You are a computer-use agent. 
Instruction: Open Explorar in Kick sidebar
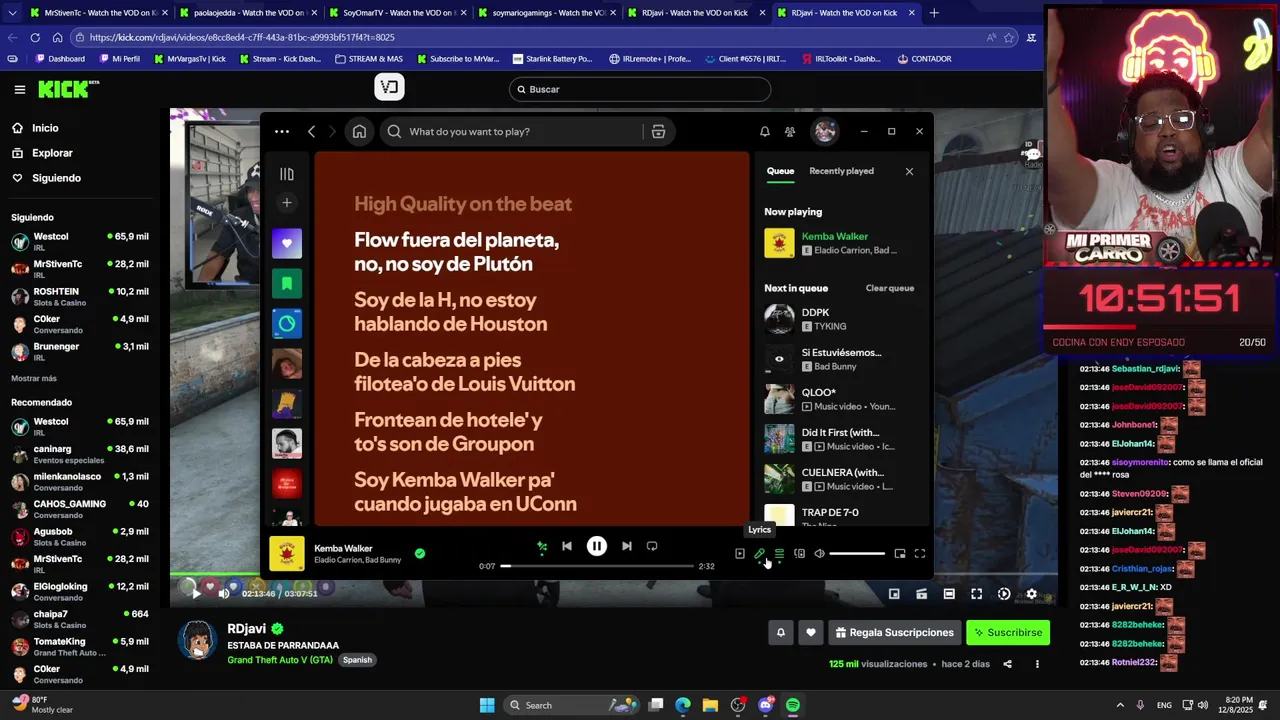tap(52, 153)
